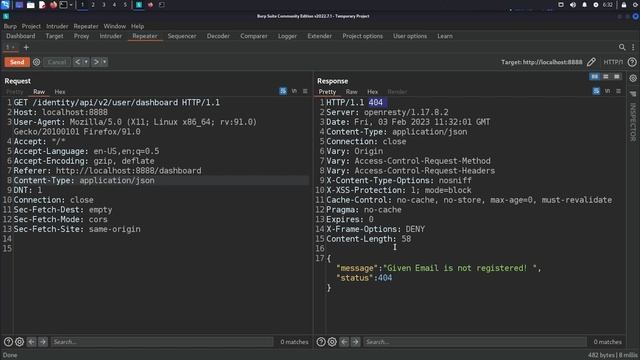
Task: Switch to the Proxy tool tab
Action: click(x=81, y=36)
